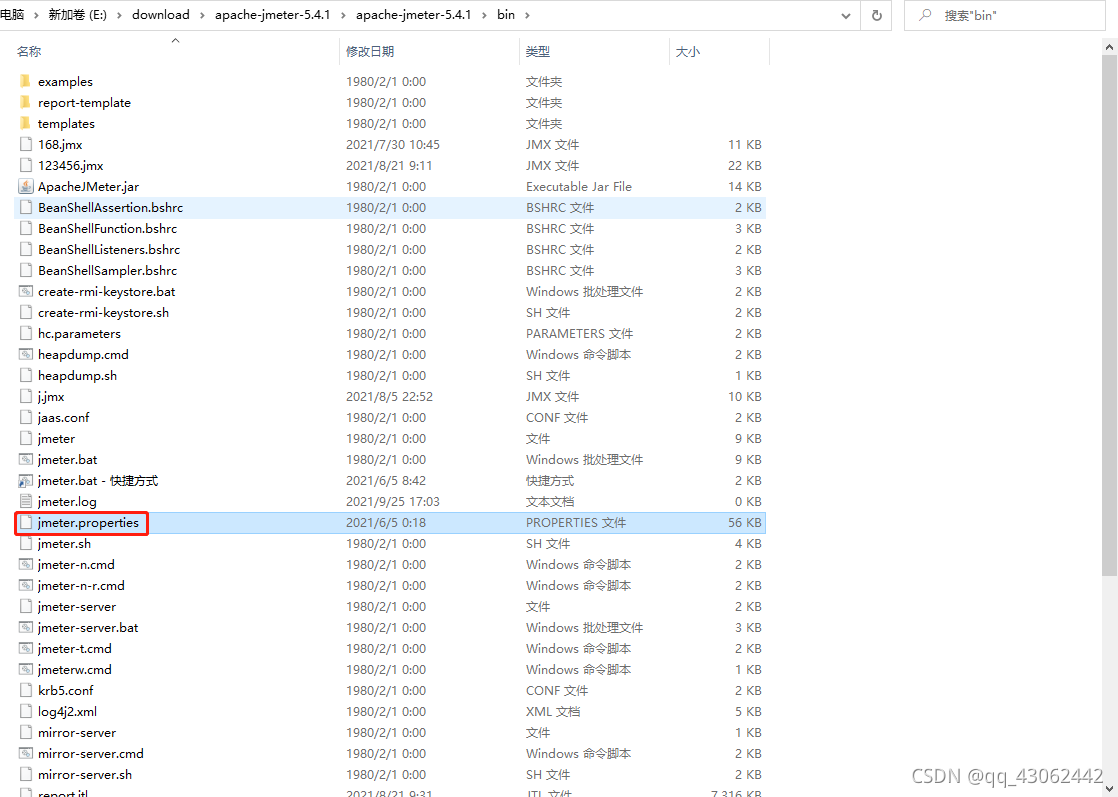This screenshot has width=1118, height=797.
Task: Click the ApacheJMeter.jar Java file icon
Action: pyautogui.click(x=26, y=186)
